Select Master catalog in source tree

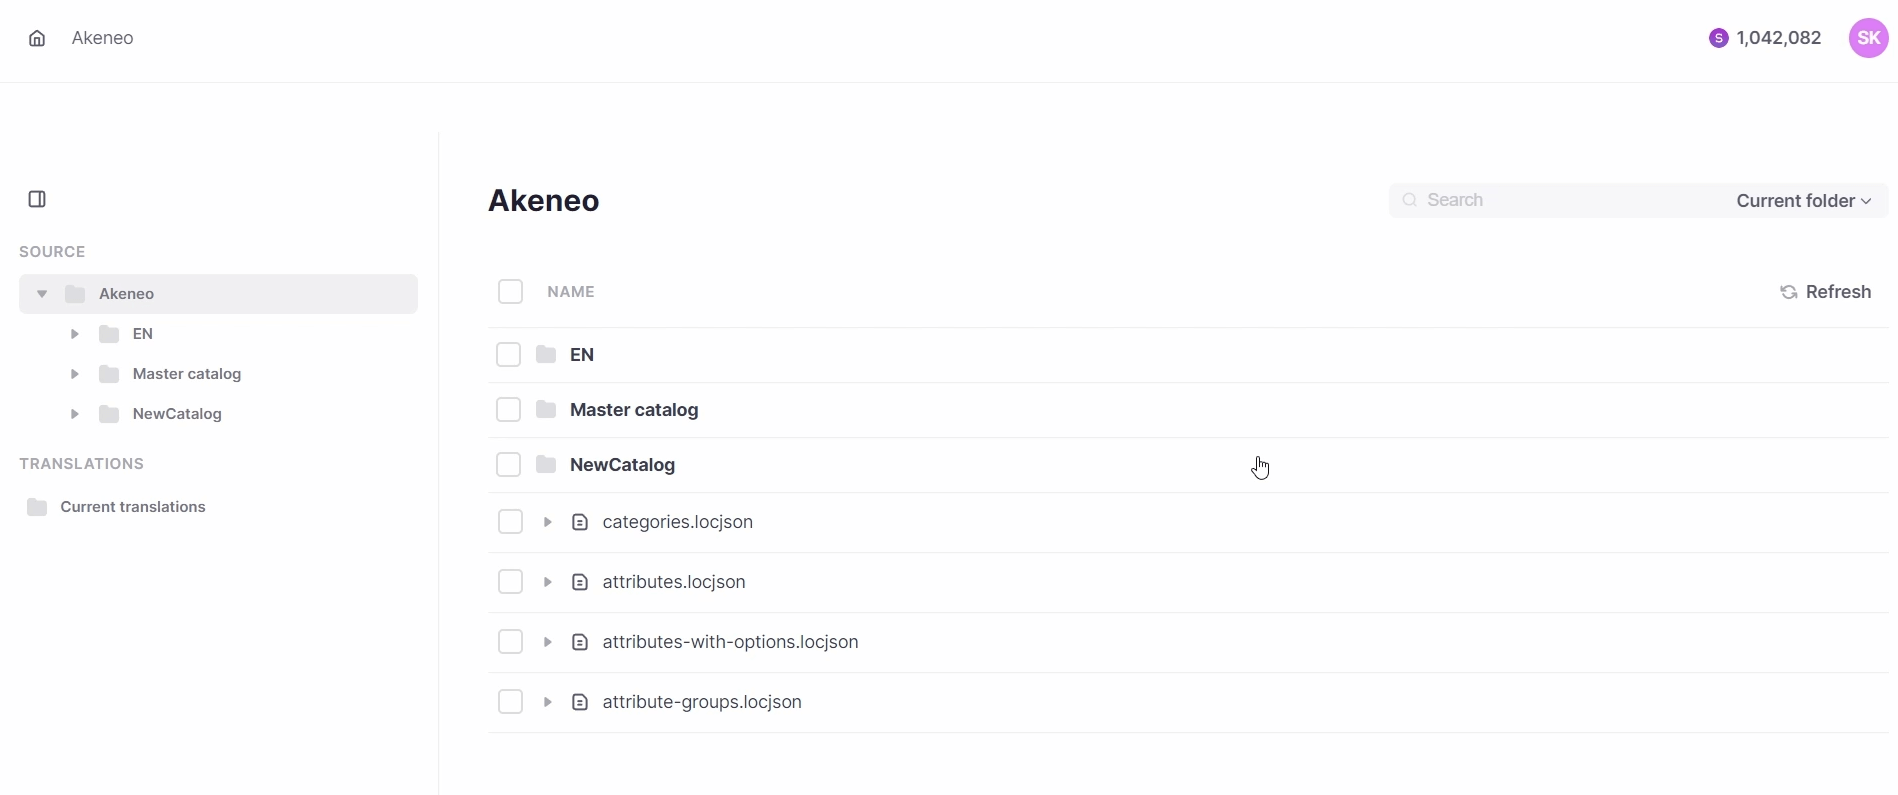(187, 374)
